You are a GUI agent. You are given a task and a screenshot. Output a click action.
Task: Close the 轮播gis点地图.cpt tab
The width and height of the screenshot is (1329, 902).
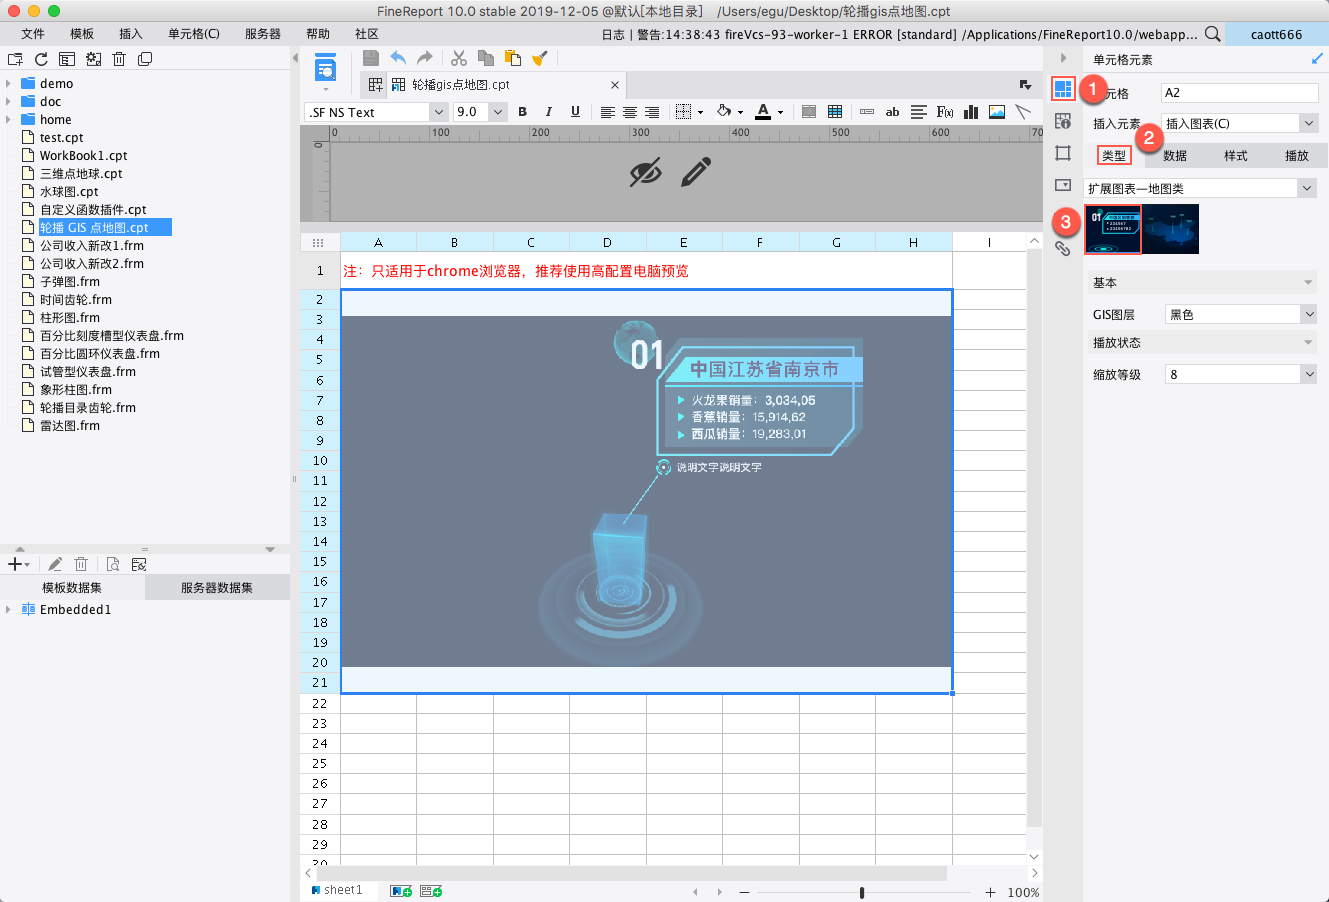coord(615,85)
